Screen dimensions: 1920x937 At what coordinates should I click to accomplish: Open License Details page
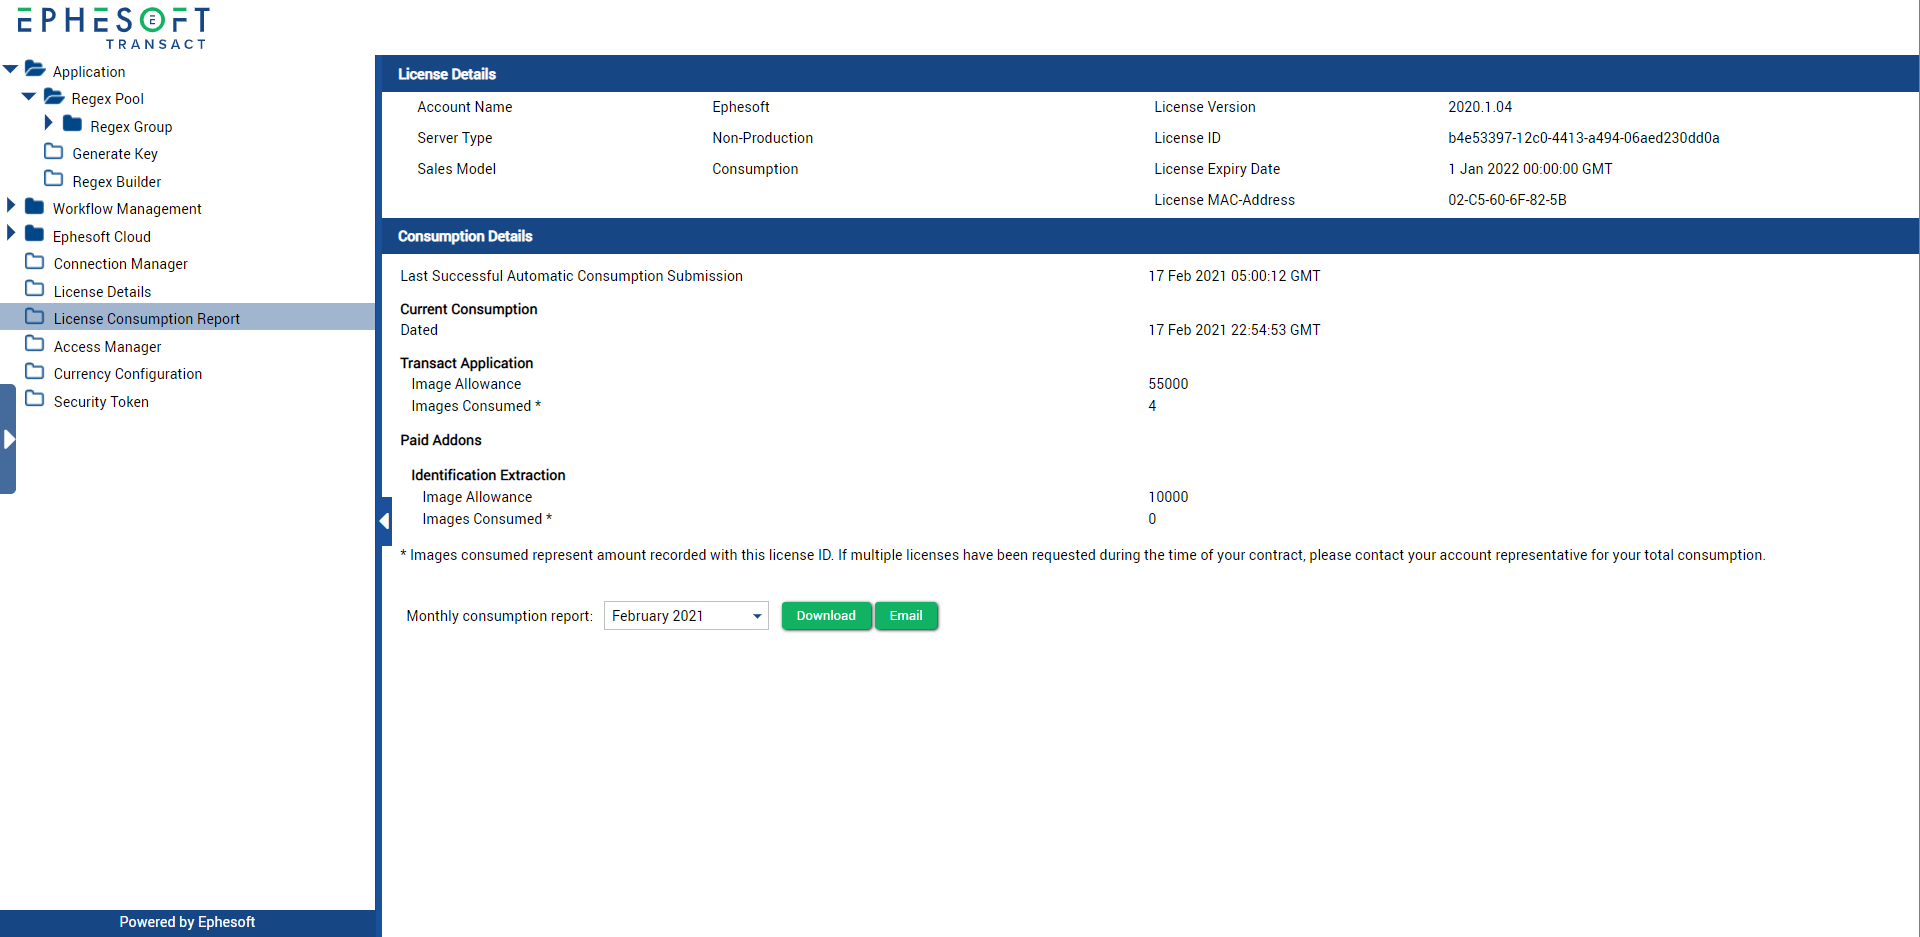click(x=103, y=292)
